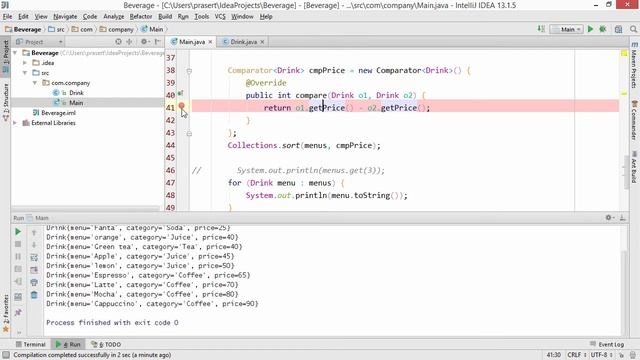The image size is (640, 360).
Task: Open the Navigate menu
Action: [65, 16]
